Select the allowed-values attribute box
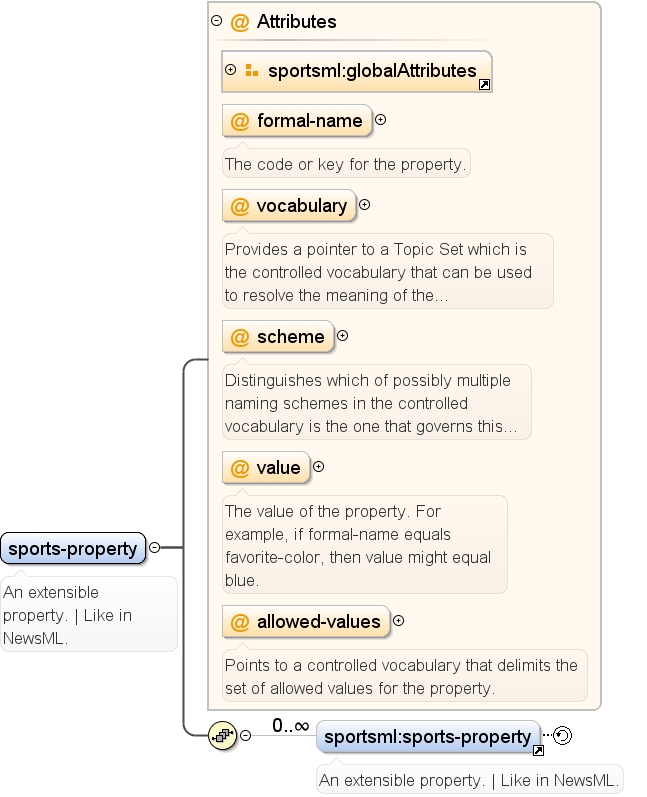The height and width of the screenshot is (797, 647). point(306,621)
